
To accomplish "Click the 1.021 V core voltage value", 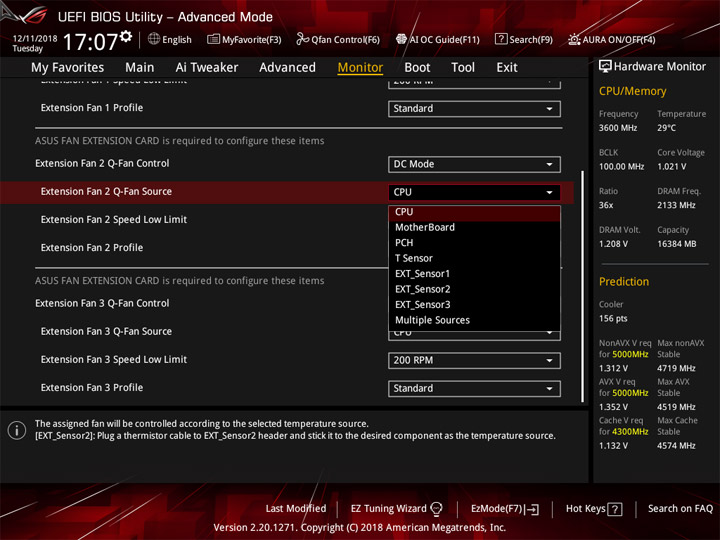I will pos(671,167).
